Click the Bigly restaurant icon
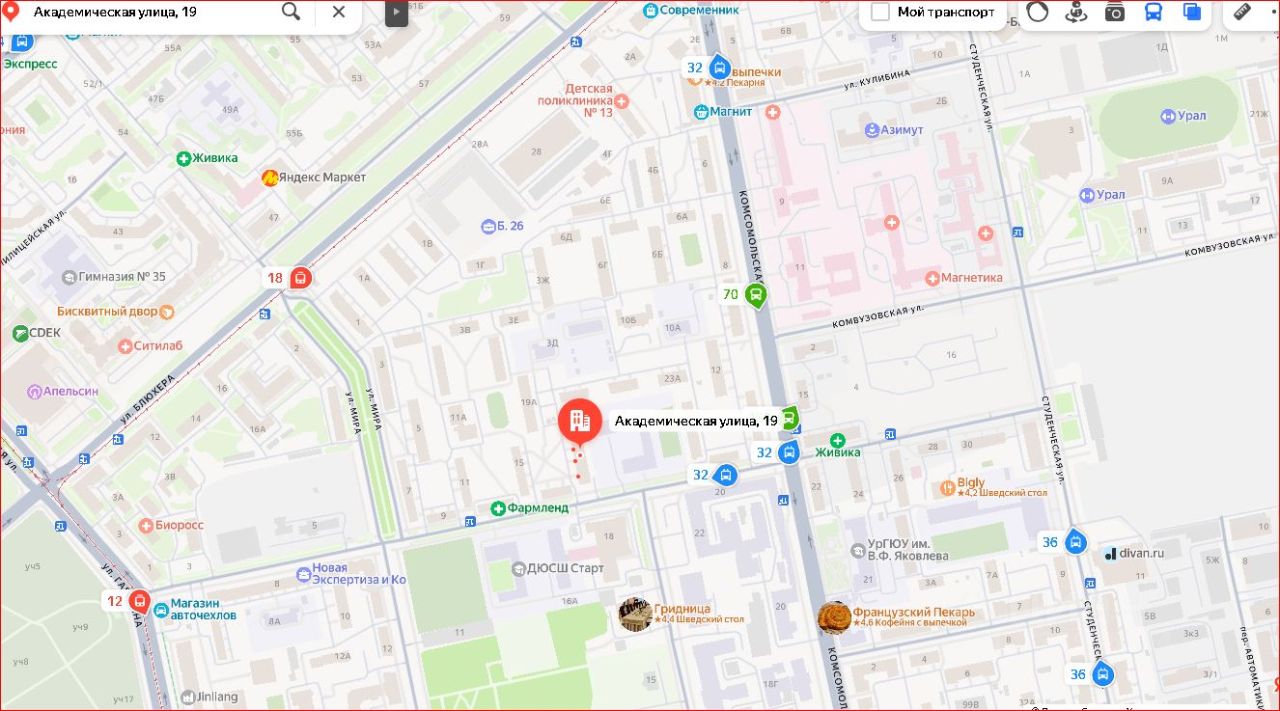The width and height of the screenshot is (1280, 711). pos(947,488)
